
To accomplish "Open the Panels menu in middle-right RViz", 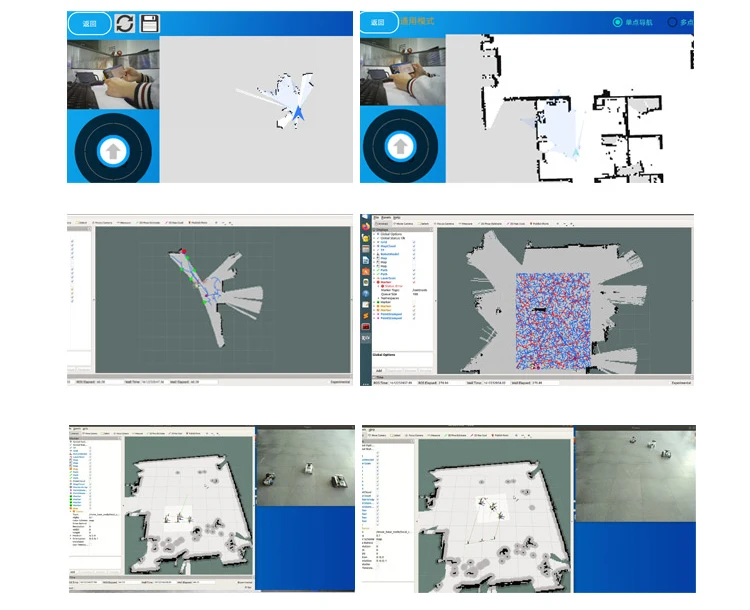I will pos(386,218).
